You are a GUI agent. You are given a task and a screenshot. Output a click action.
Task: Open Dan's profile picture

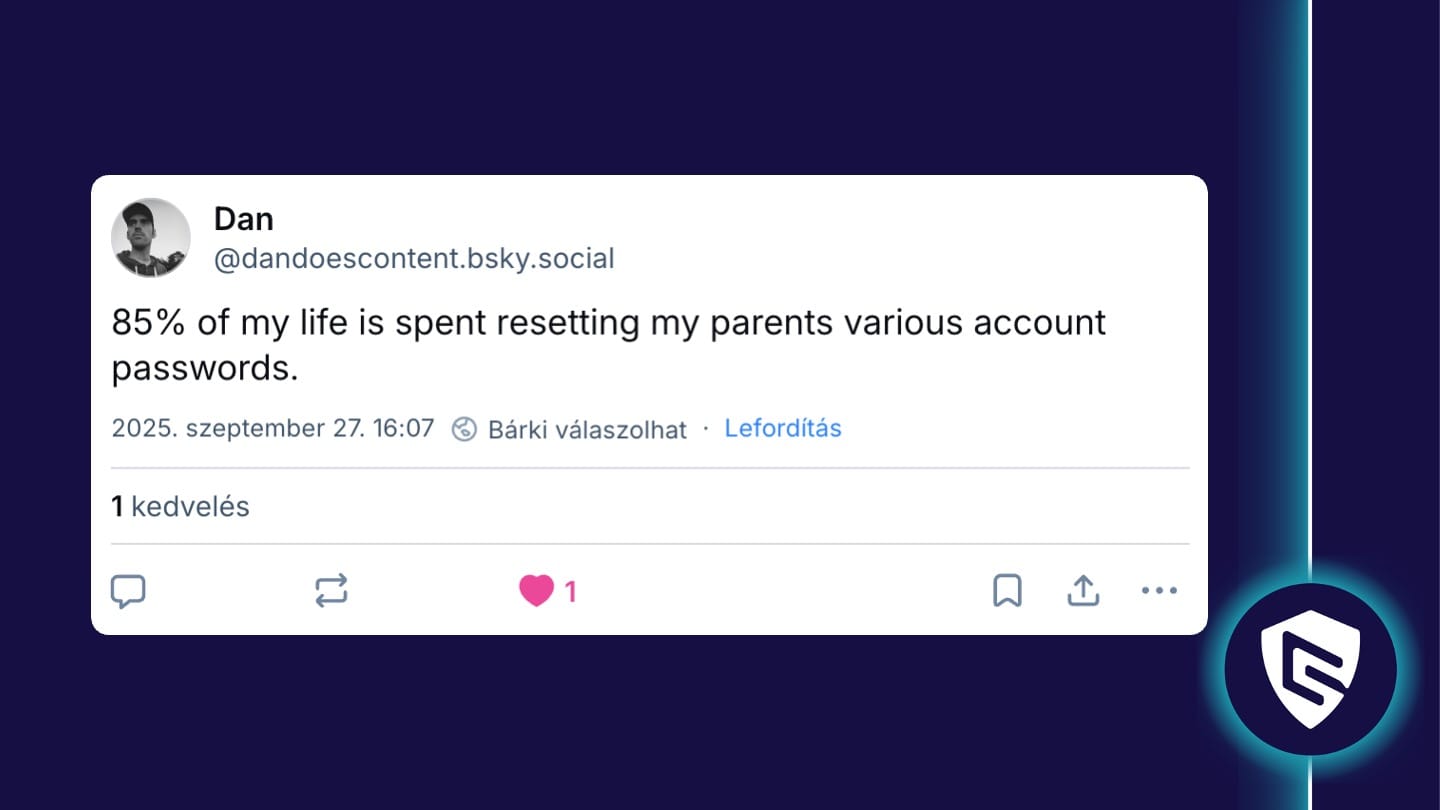[x=150, y=238]
